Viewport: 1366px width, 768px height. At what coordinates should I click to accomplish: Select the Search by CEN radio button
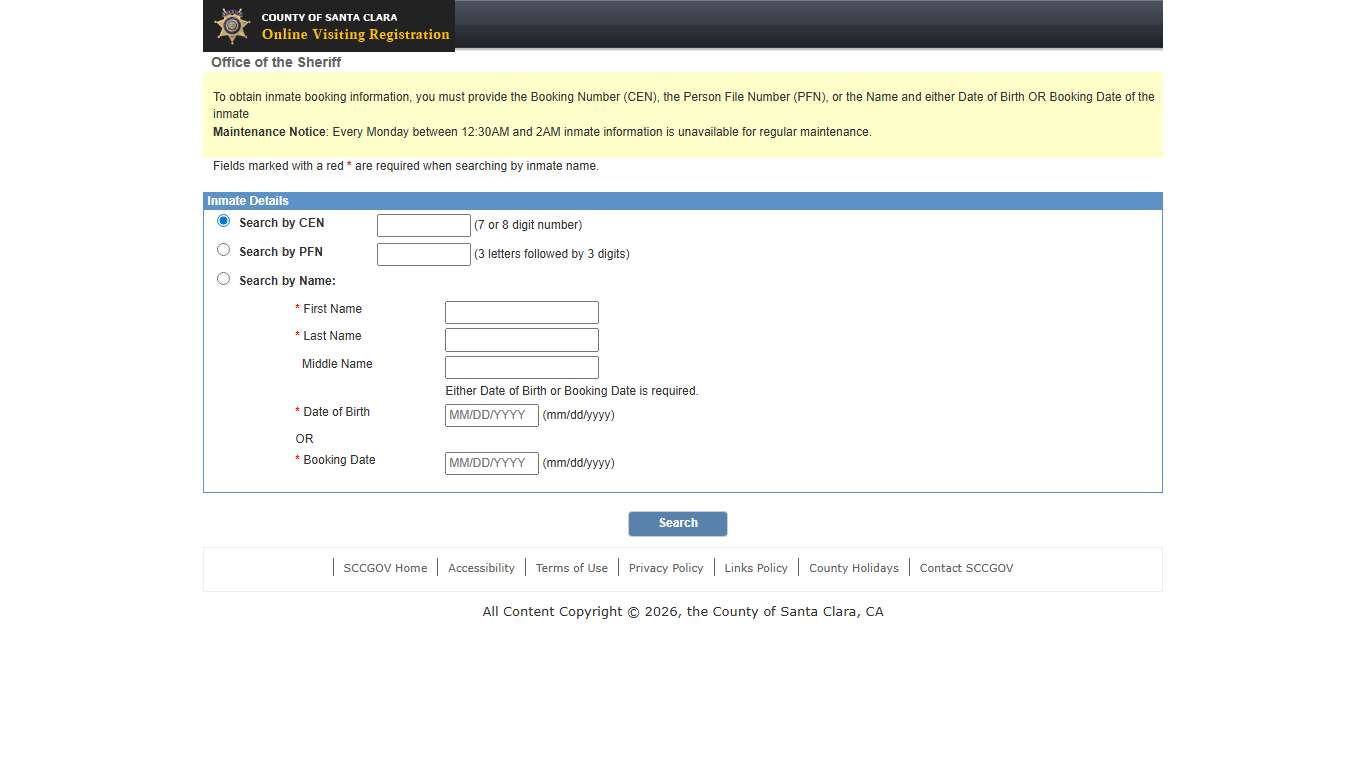pyautogui.click(x=223, y=221)
